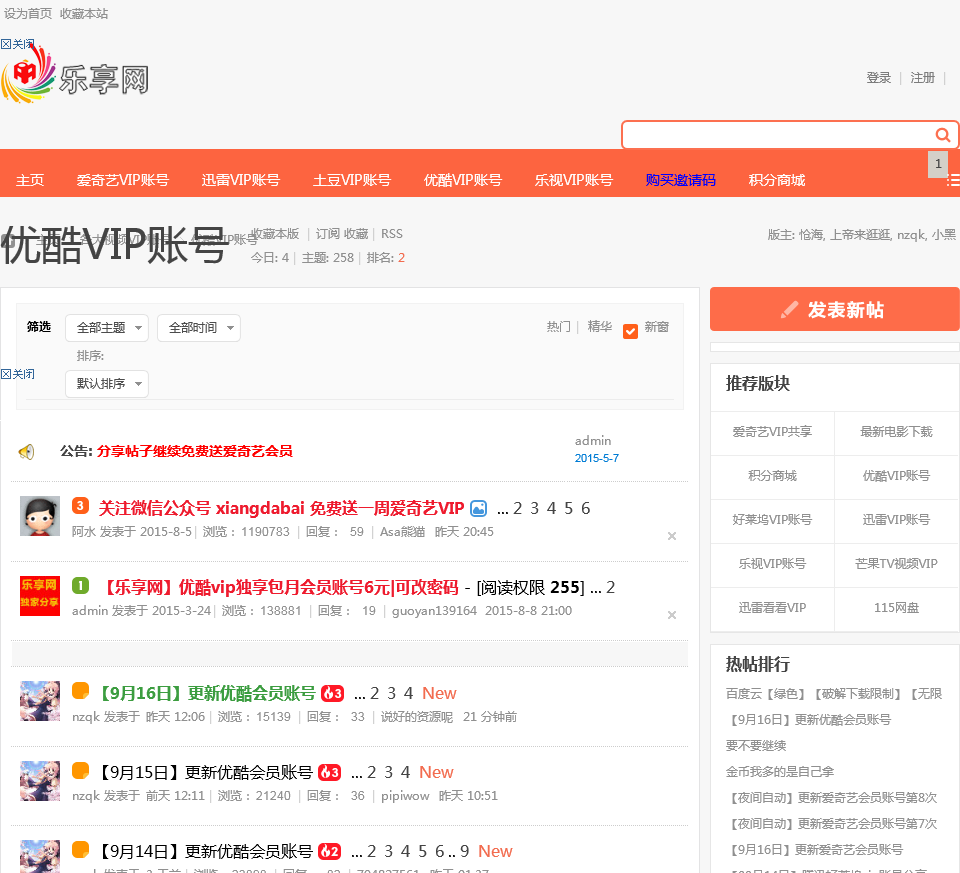Click the 订阅 link

328,234
